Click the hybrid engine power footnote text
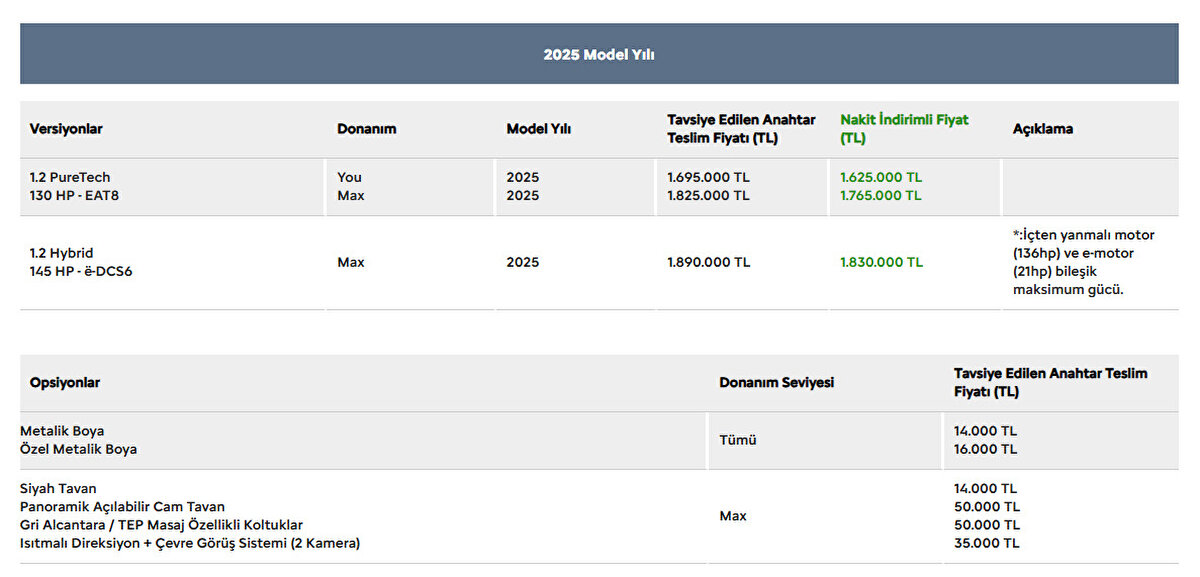Screen dimensions: 1200x577 click(x=1083, y=262)
